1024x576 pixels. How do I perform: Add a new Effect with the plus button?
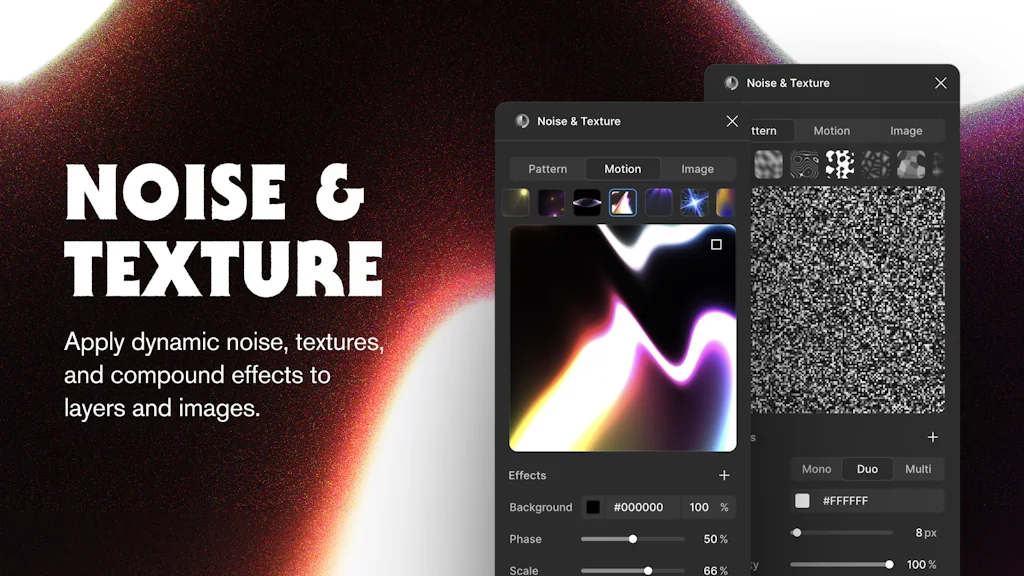pyautogui.click(x=724, y=475)
